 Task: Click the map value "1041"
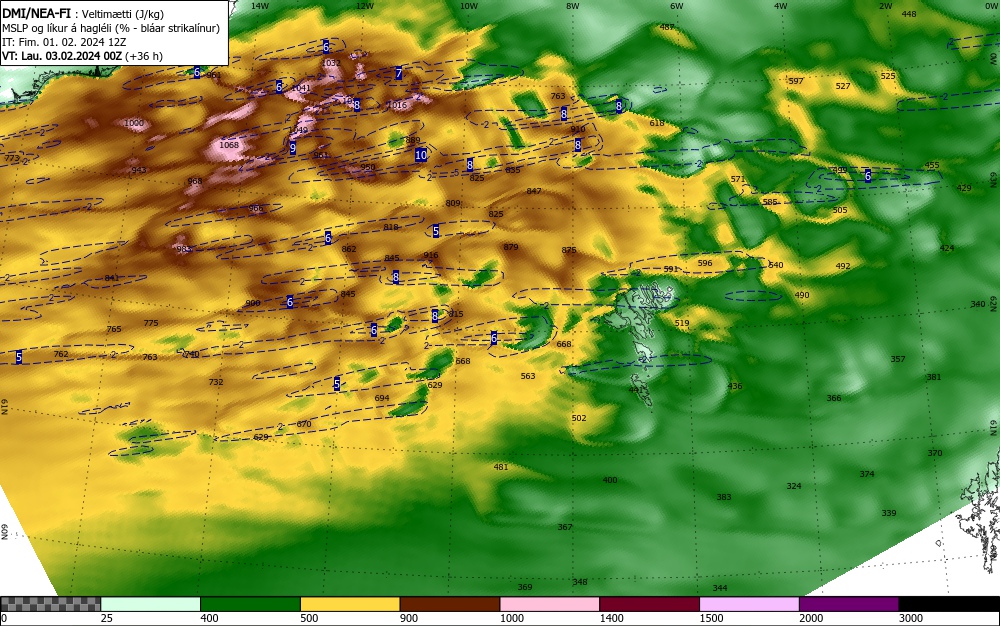301,88
